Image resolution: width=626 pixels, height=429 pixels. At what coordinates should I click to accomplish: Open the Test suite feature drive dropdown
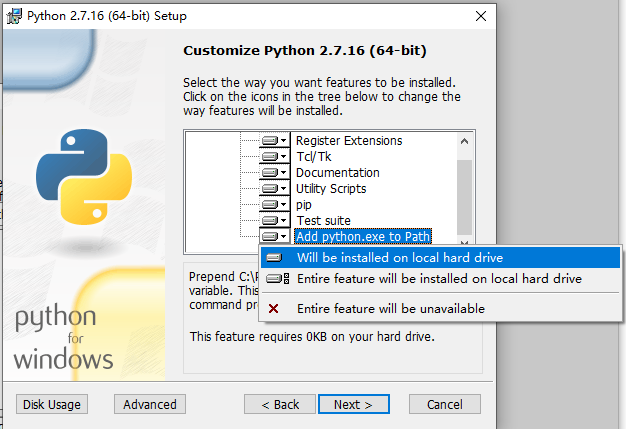pyautogui.click(x=274, y=220)
